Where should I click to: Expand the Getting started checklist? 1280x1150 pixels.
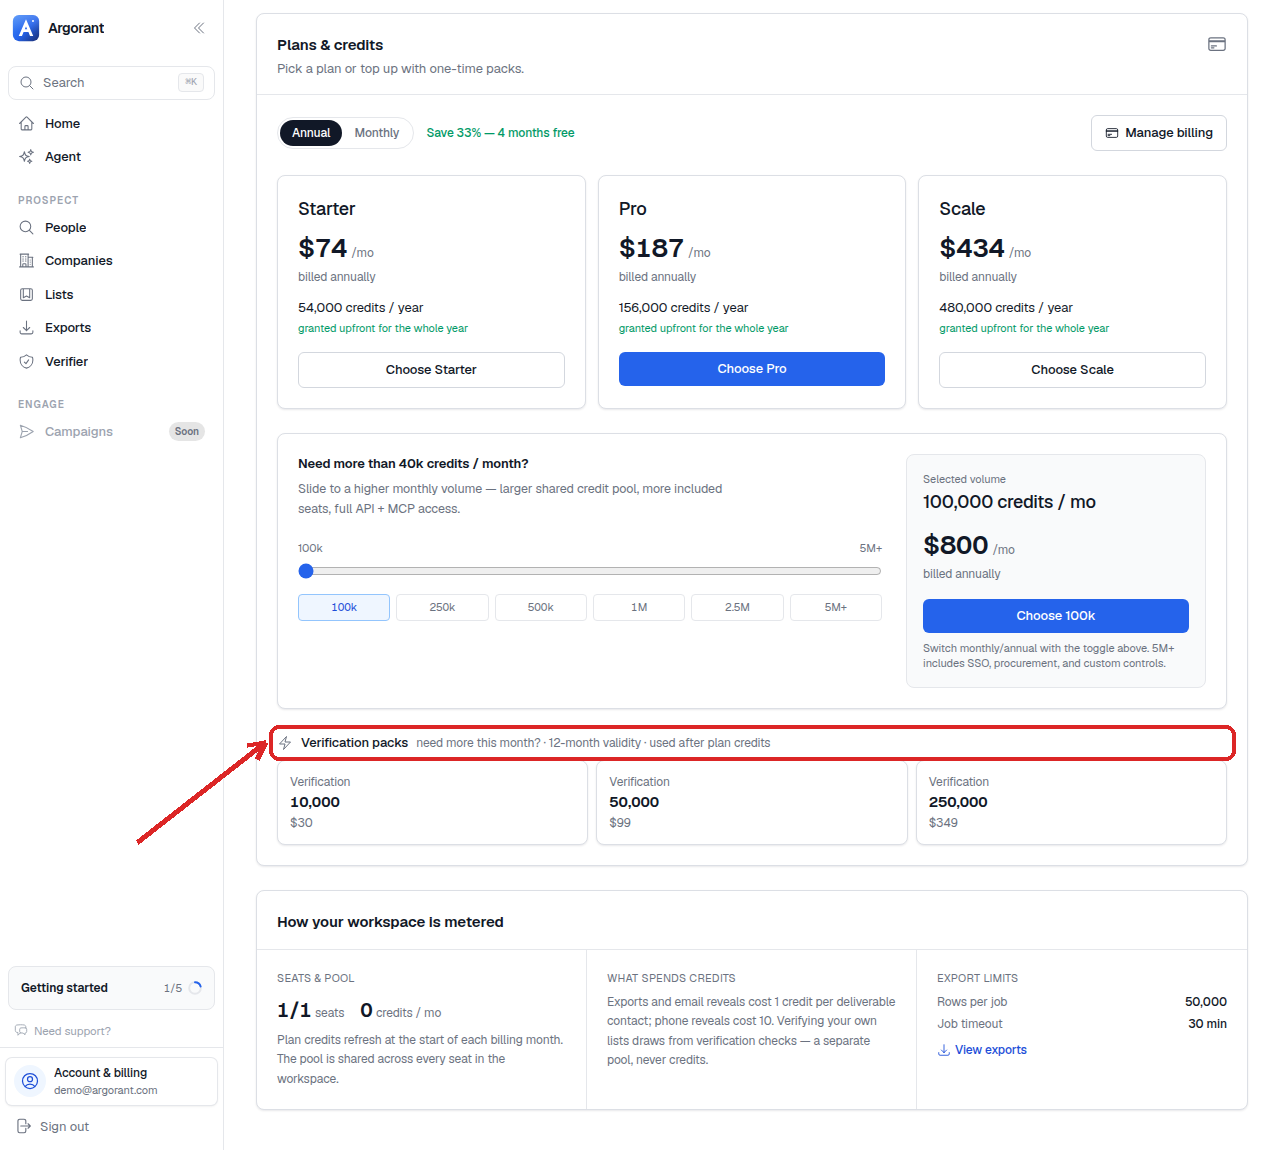[111, 988]
